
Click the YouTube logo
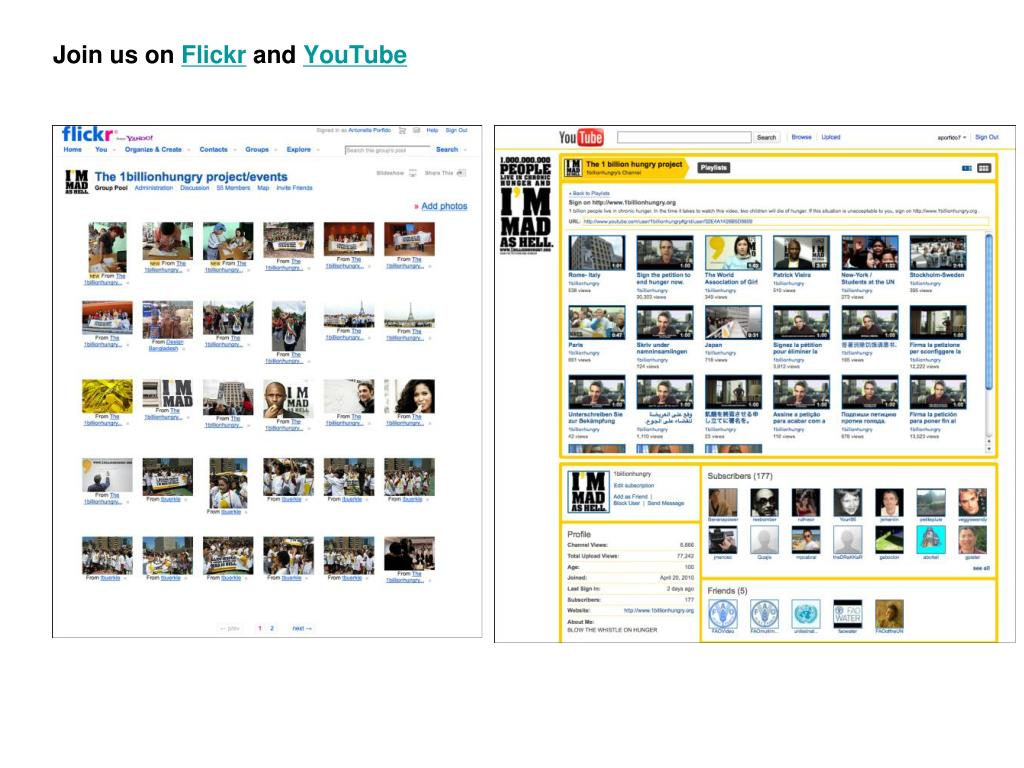(x=581, y=137)
